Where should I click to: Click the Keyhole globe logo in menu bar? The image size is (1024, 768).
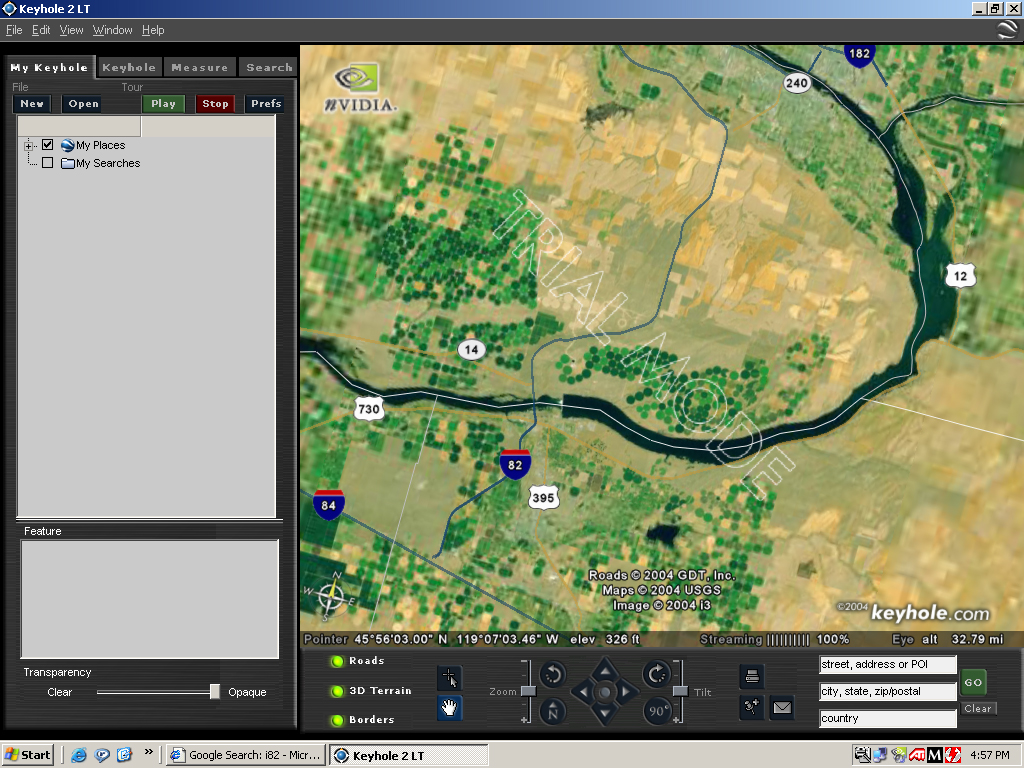(x=1007, y=30)
